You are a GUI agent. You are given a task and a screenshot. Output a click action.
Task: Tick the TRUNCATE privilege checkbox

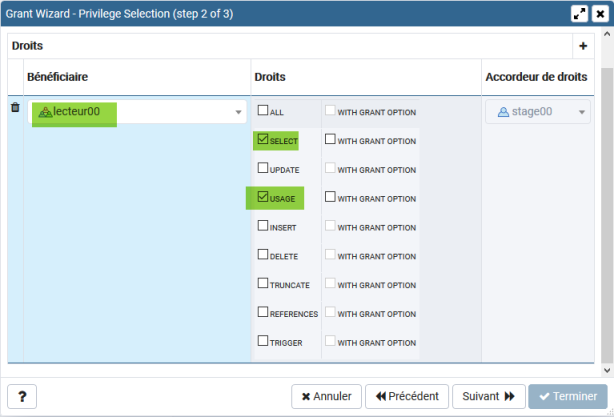[263, 284]
